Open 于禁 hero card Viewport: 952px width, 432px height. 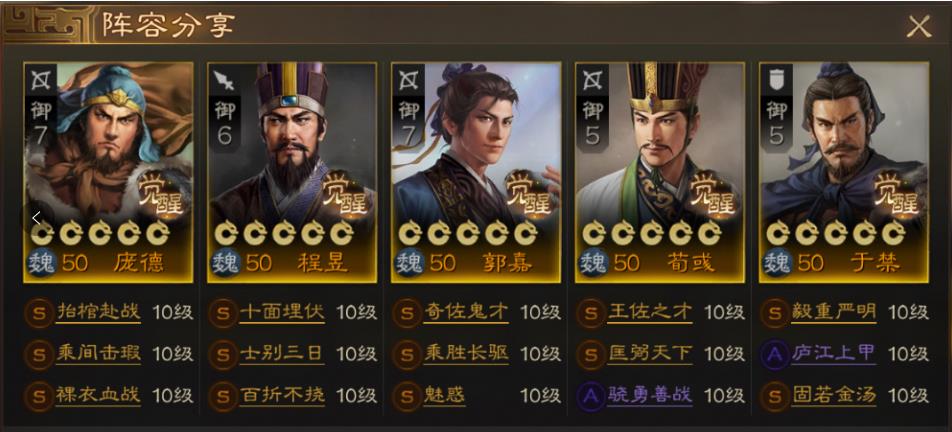844,172
